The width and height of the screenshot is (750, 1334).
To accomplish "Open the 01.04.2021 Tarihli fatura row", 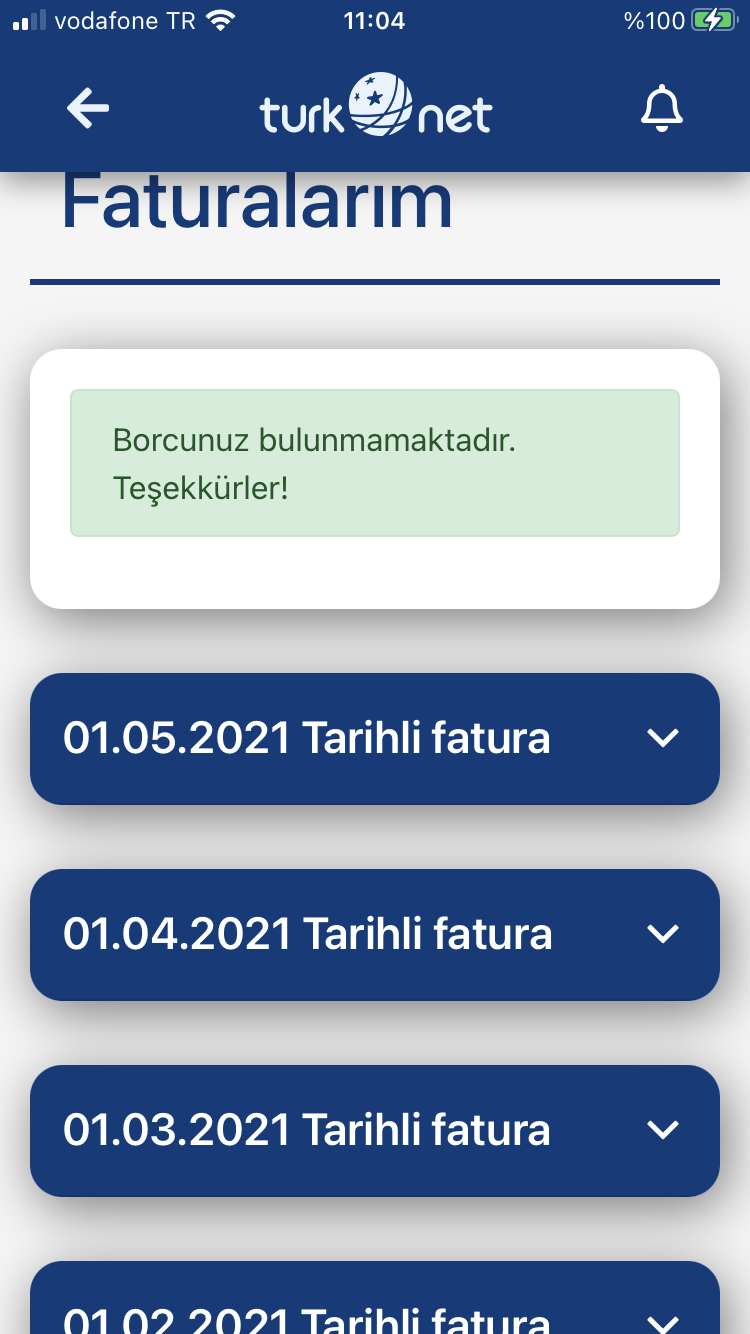I will click(x=375, y=935).
